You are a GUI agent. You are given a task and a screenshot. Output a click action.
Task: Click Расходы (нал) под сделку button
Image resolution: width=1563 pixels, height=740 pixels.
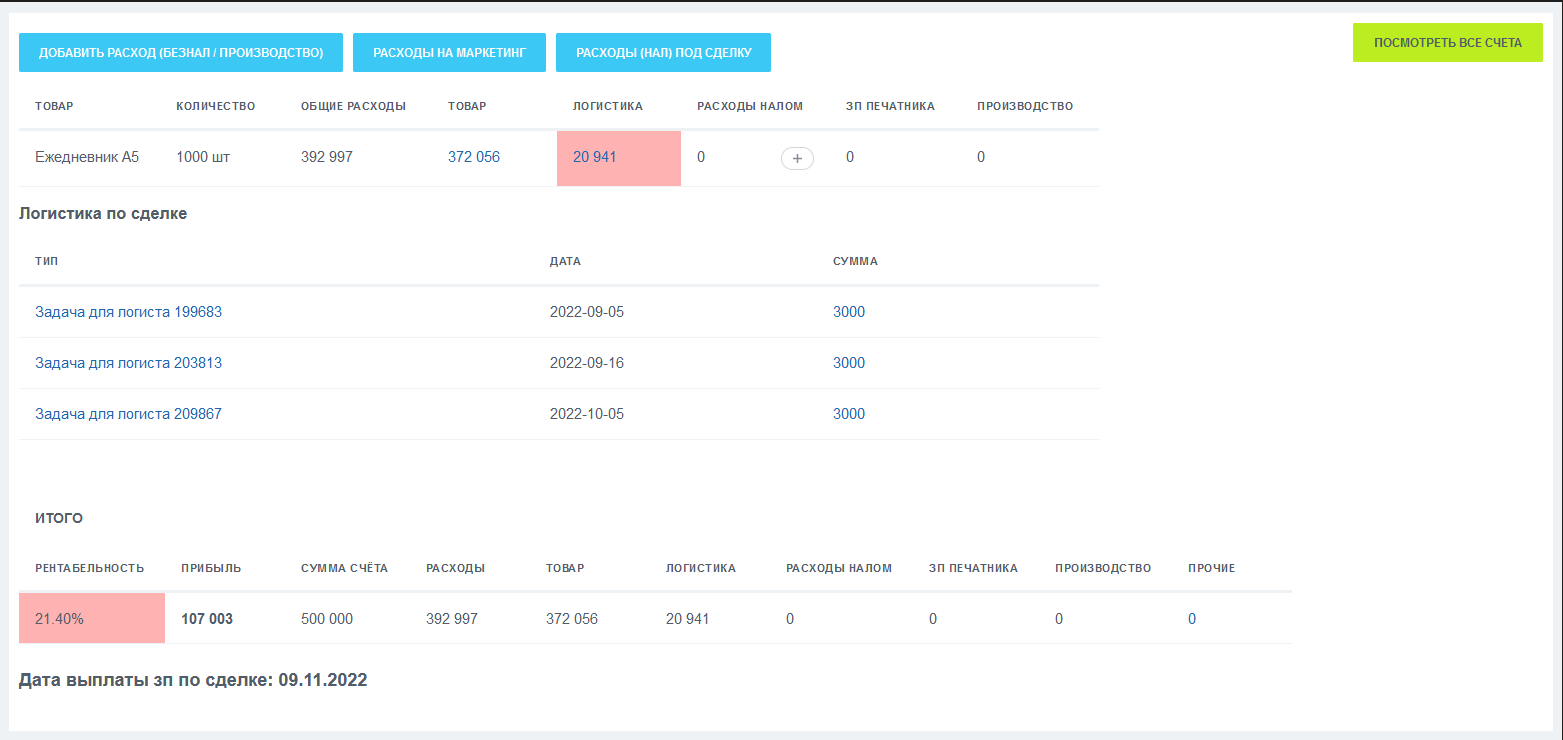663,53
